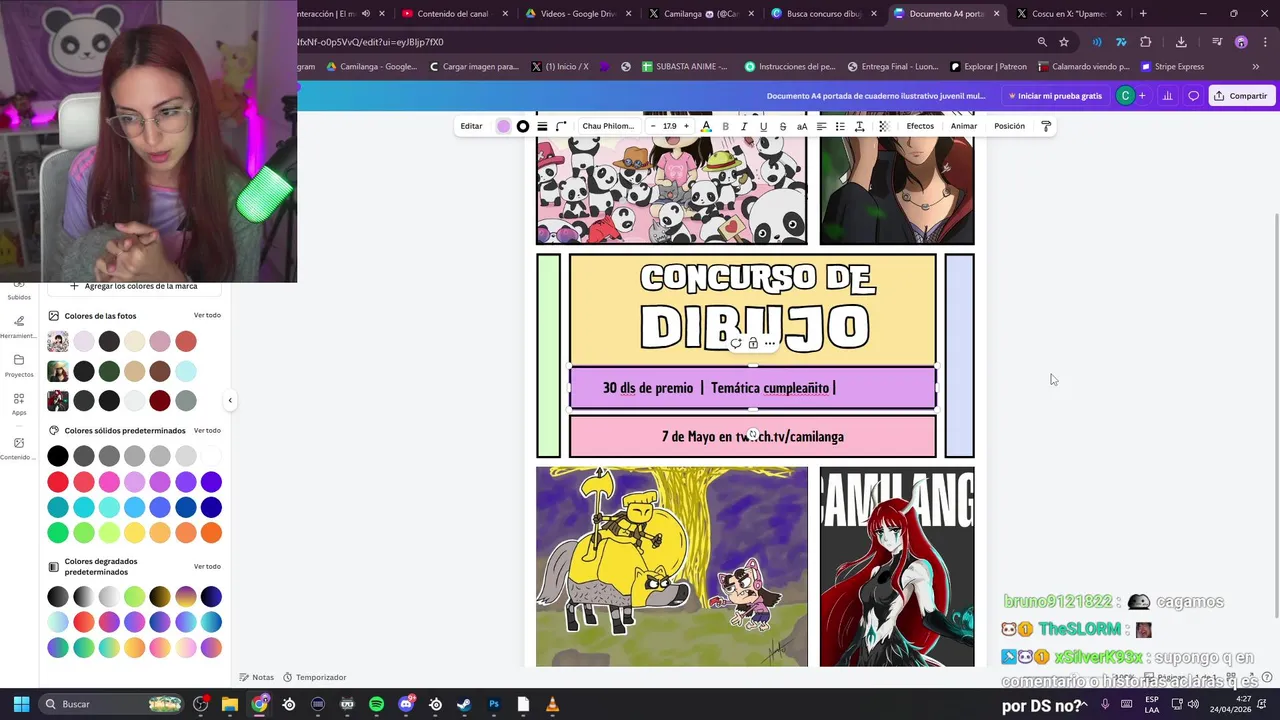Click Ver todo for Colores de las fotos
This screenshot has width=1280, height=720.
207,315
